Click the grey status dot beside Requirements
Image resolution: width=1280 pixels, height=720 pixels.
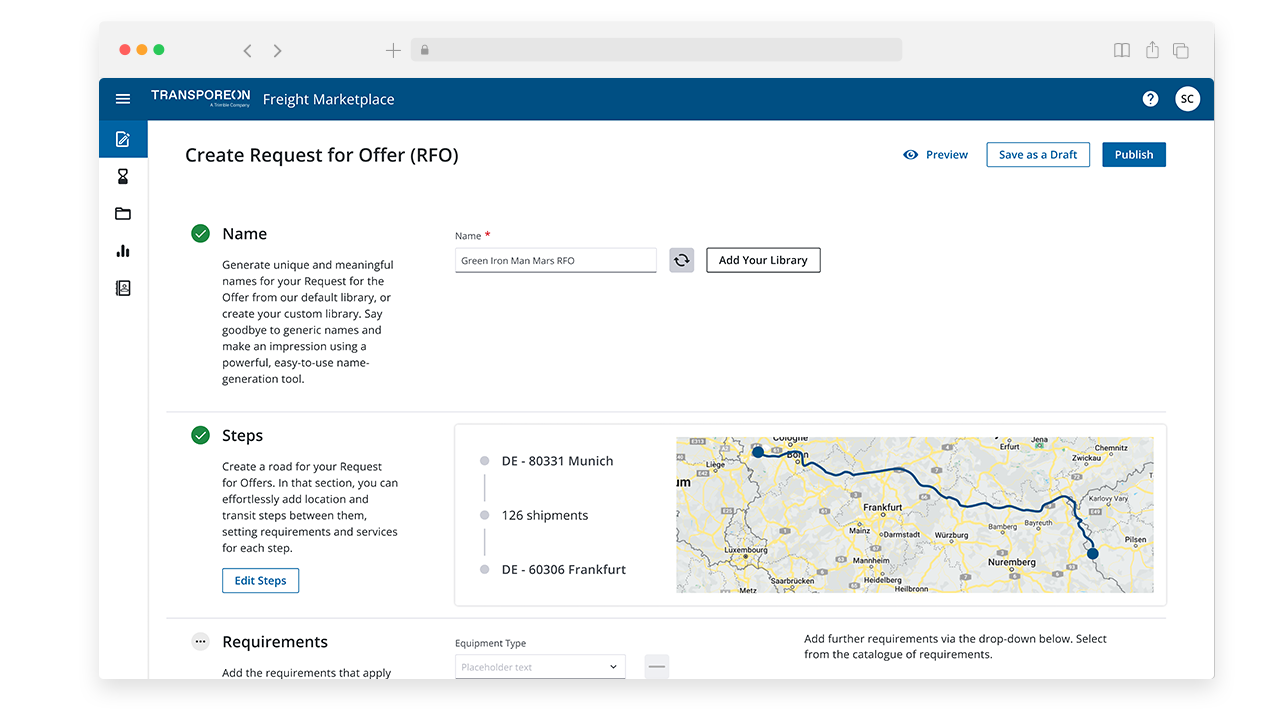pyautogui.click(x=200, y=642)
